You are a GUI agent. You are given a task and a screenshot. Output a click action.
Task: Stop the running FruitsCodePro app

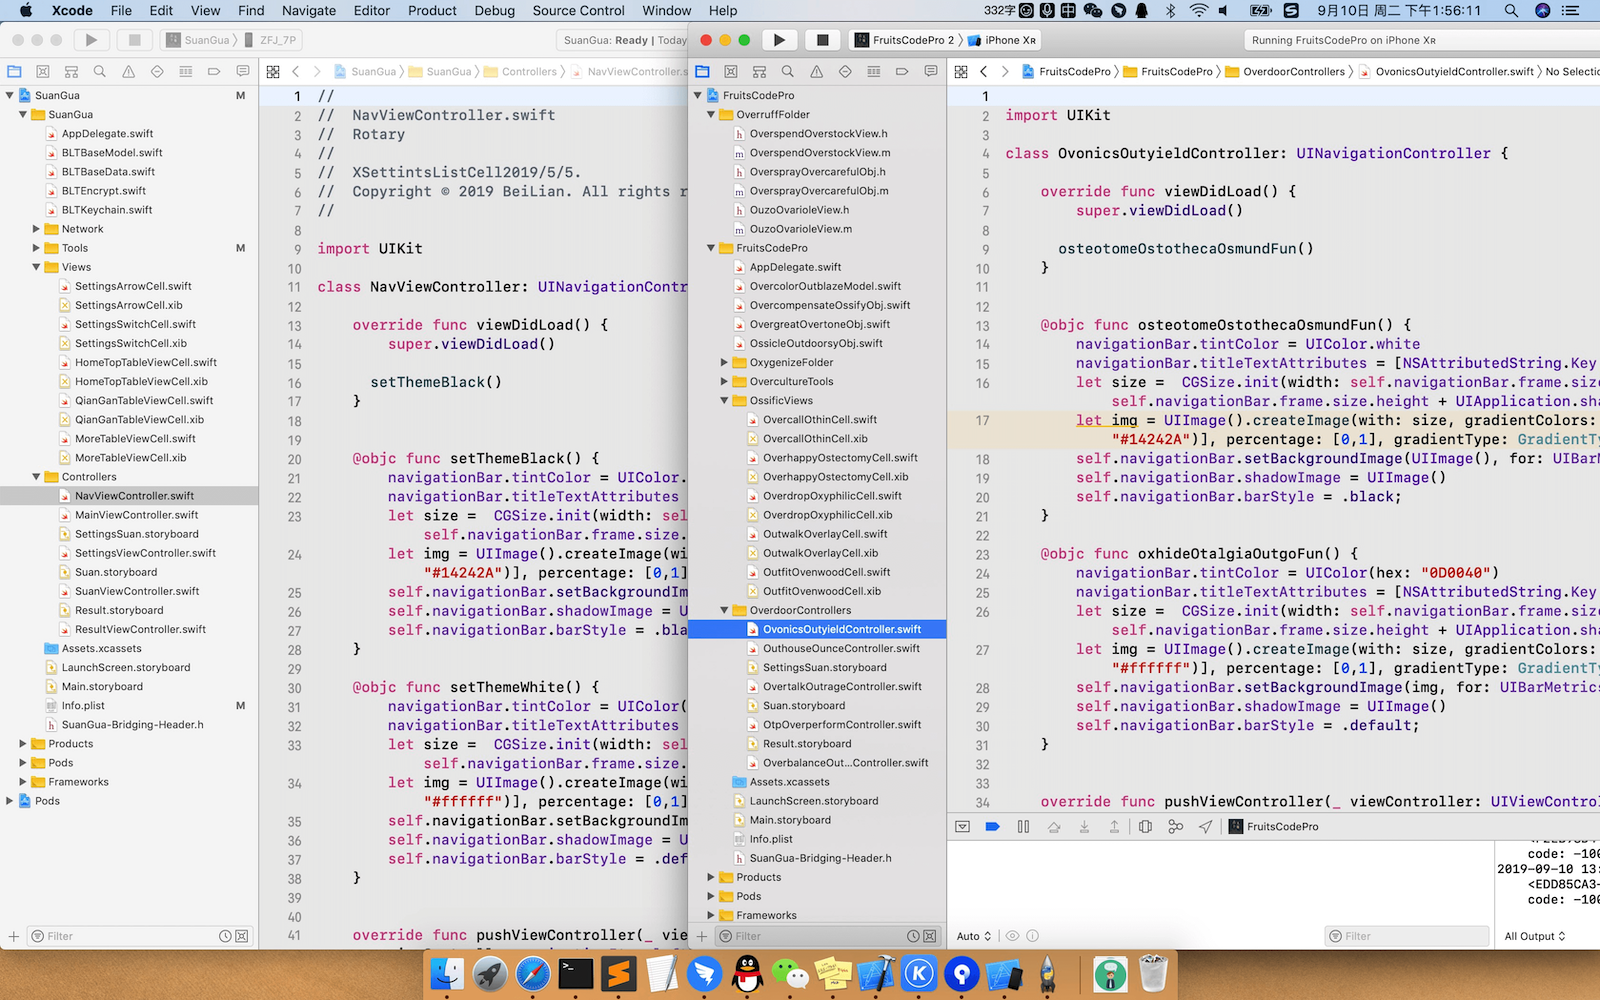point(822,40)
